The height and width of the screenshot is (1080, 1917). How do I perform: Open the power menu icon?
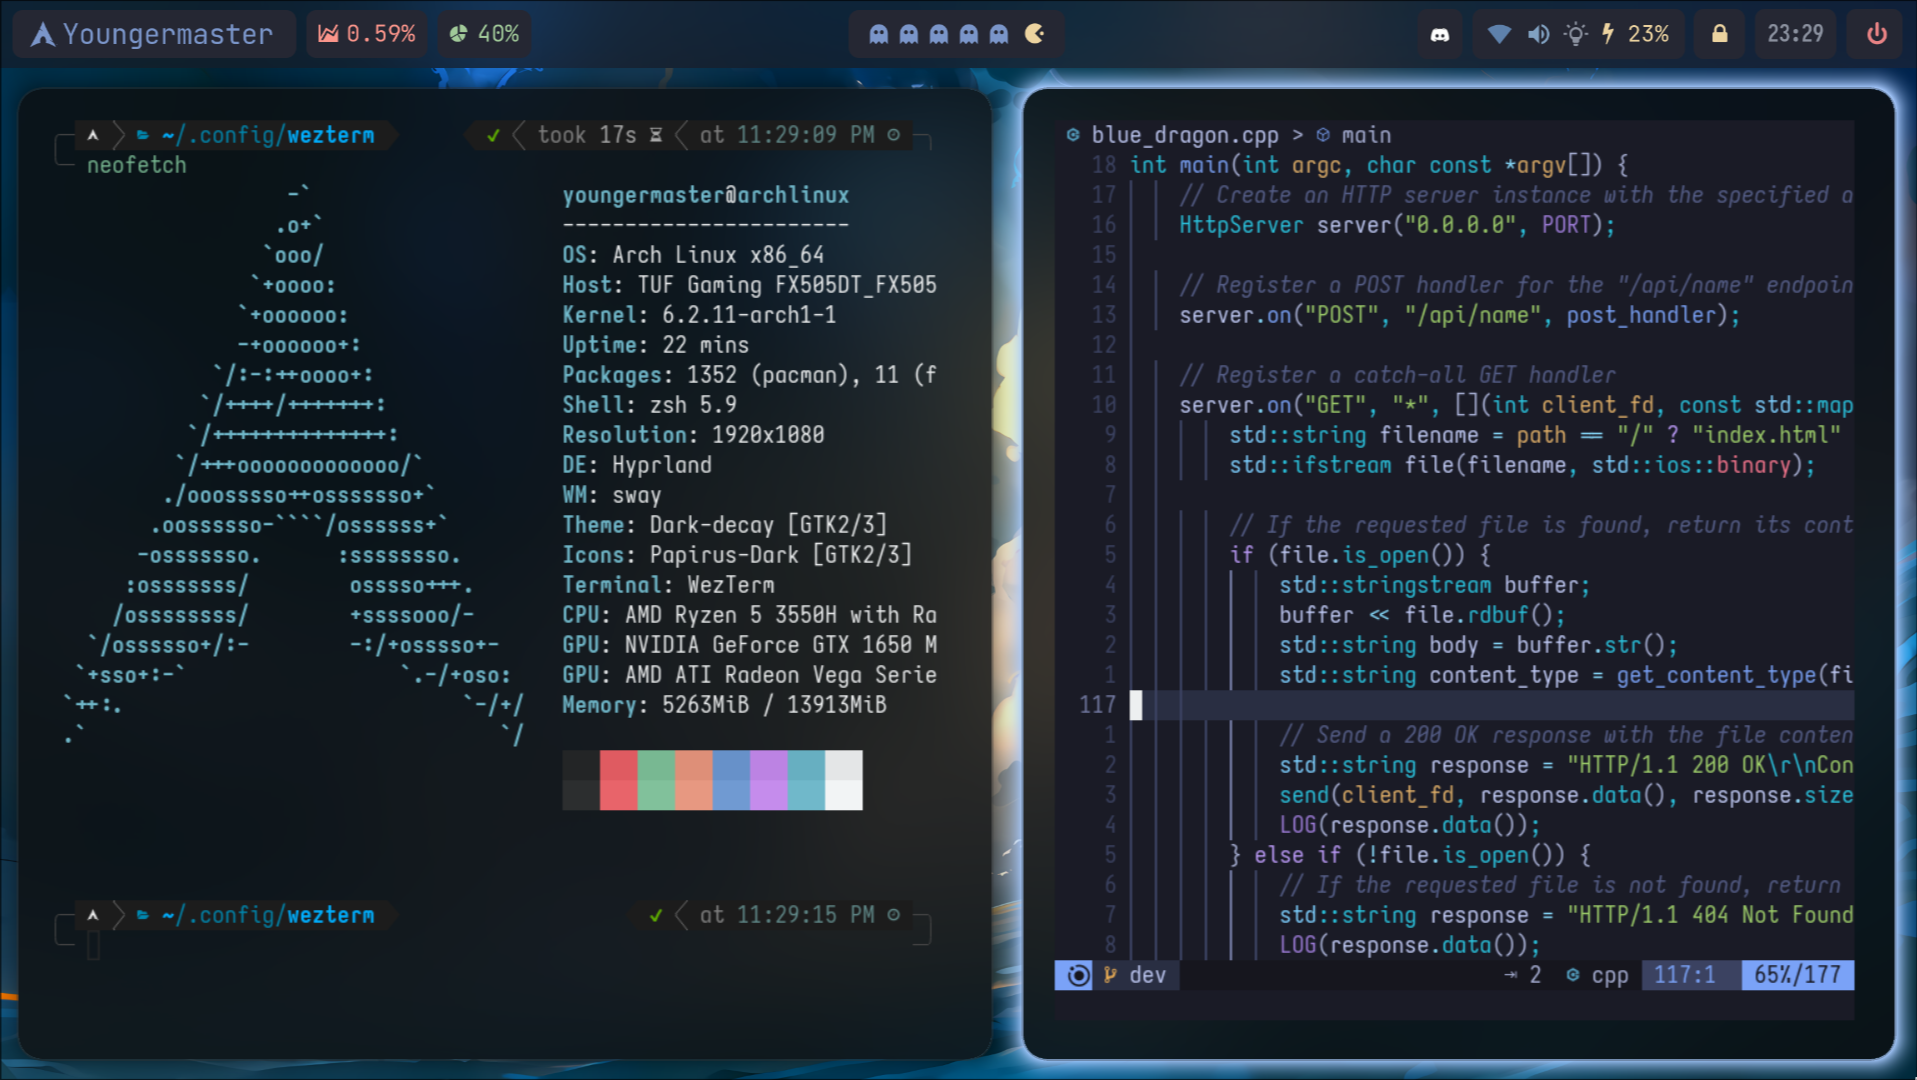[1877, 34]
